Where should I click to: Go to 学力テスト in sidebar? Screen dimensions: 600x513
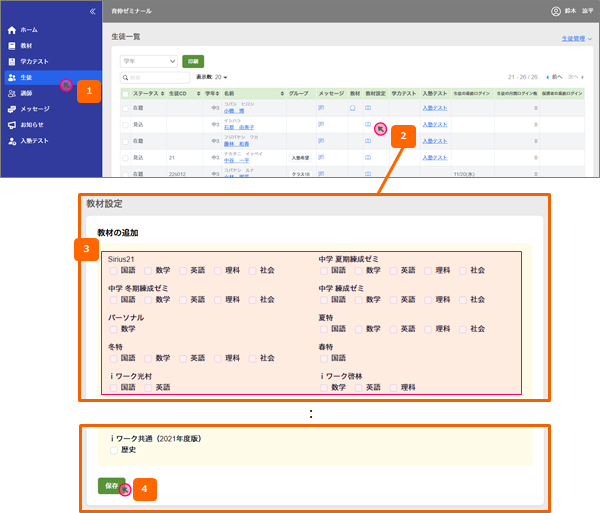34,62
